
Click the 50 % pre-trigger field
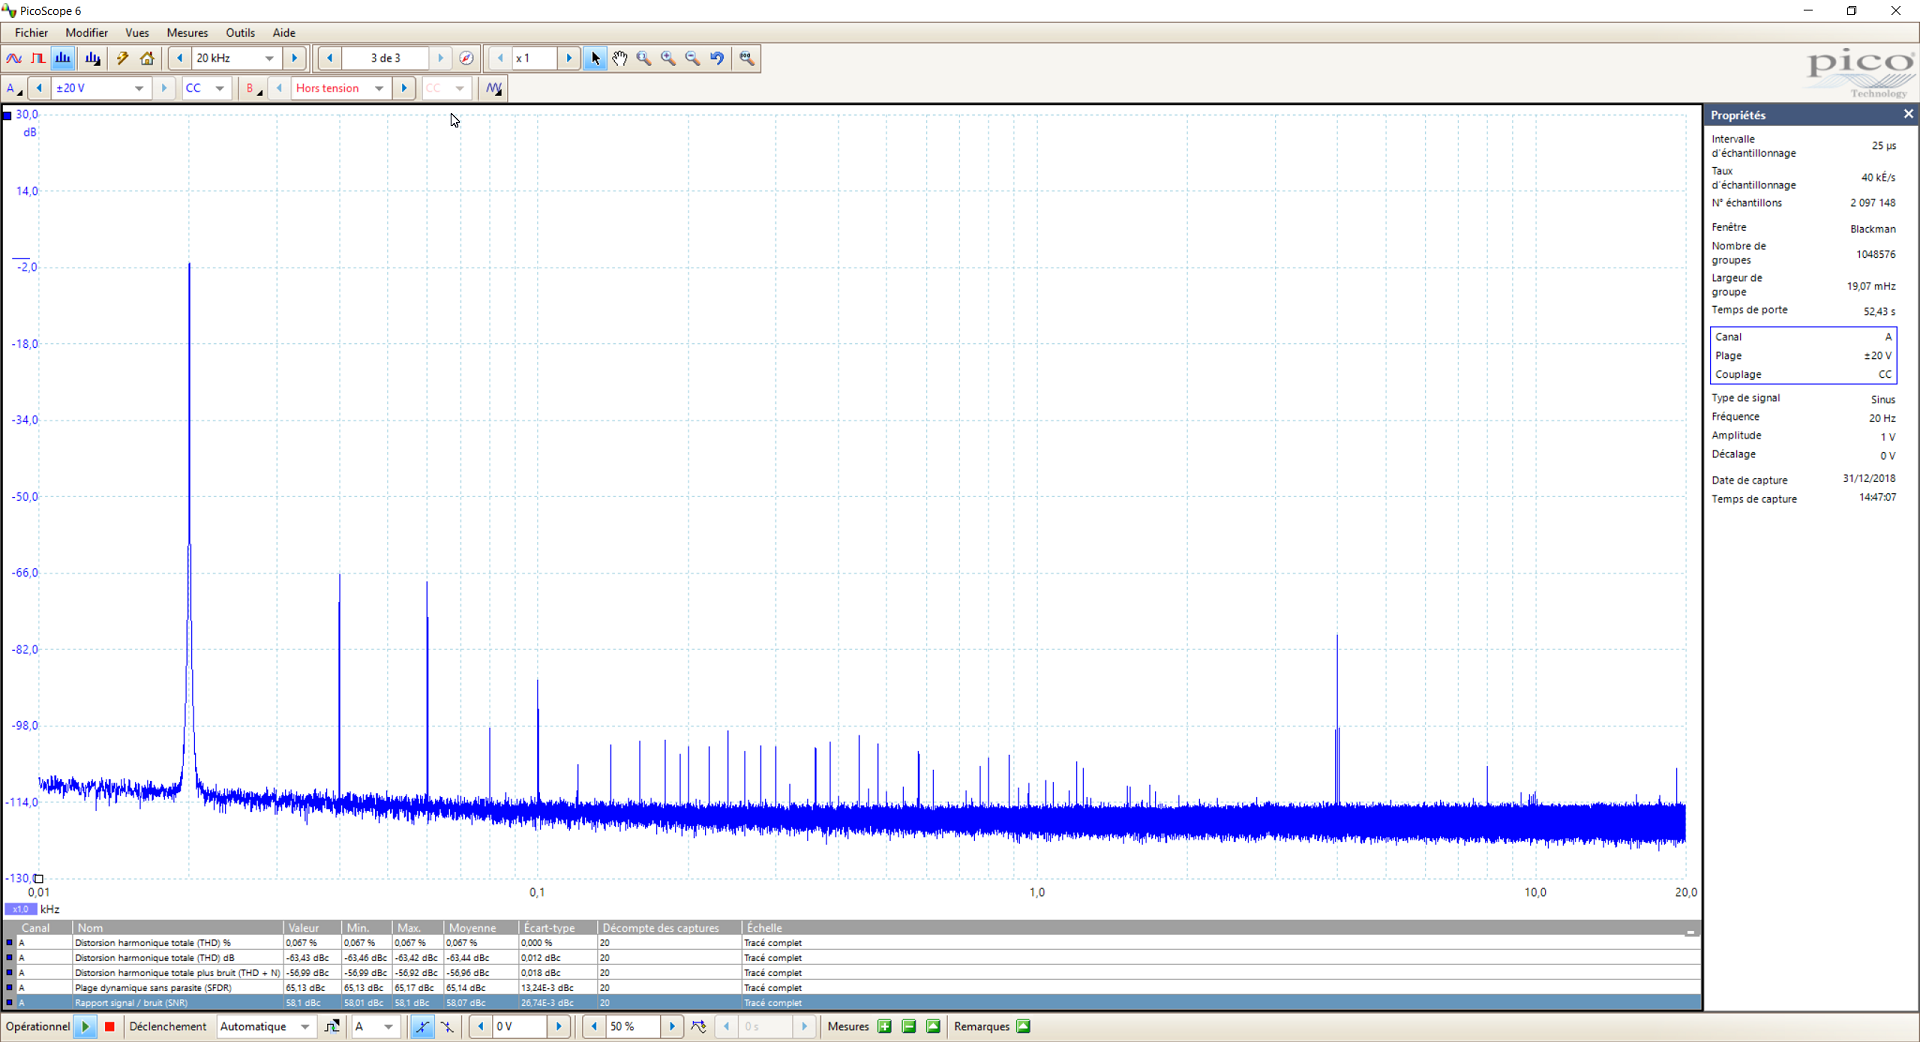633,1026
